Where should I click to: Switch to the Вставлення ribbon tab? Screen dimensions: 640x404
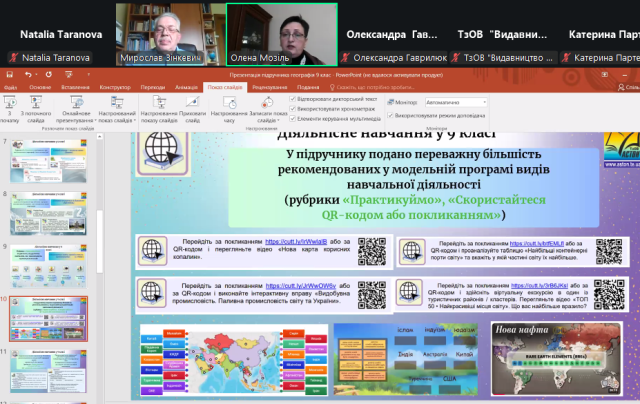tap(75, 87)
